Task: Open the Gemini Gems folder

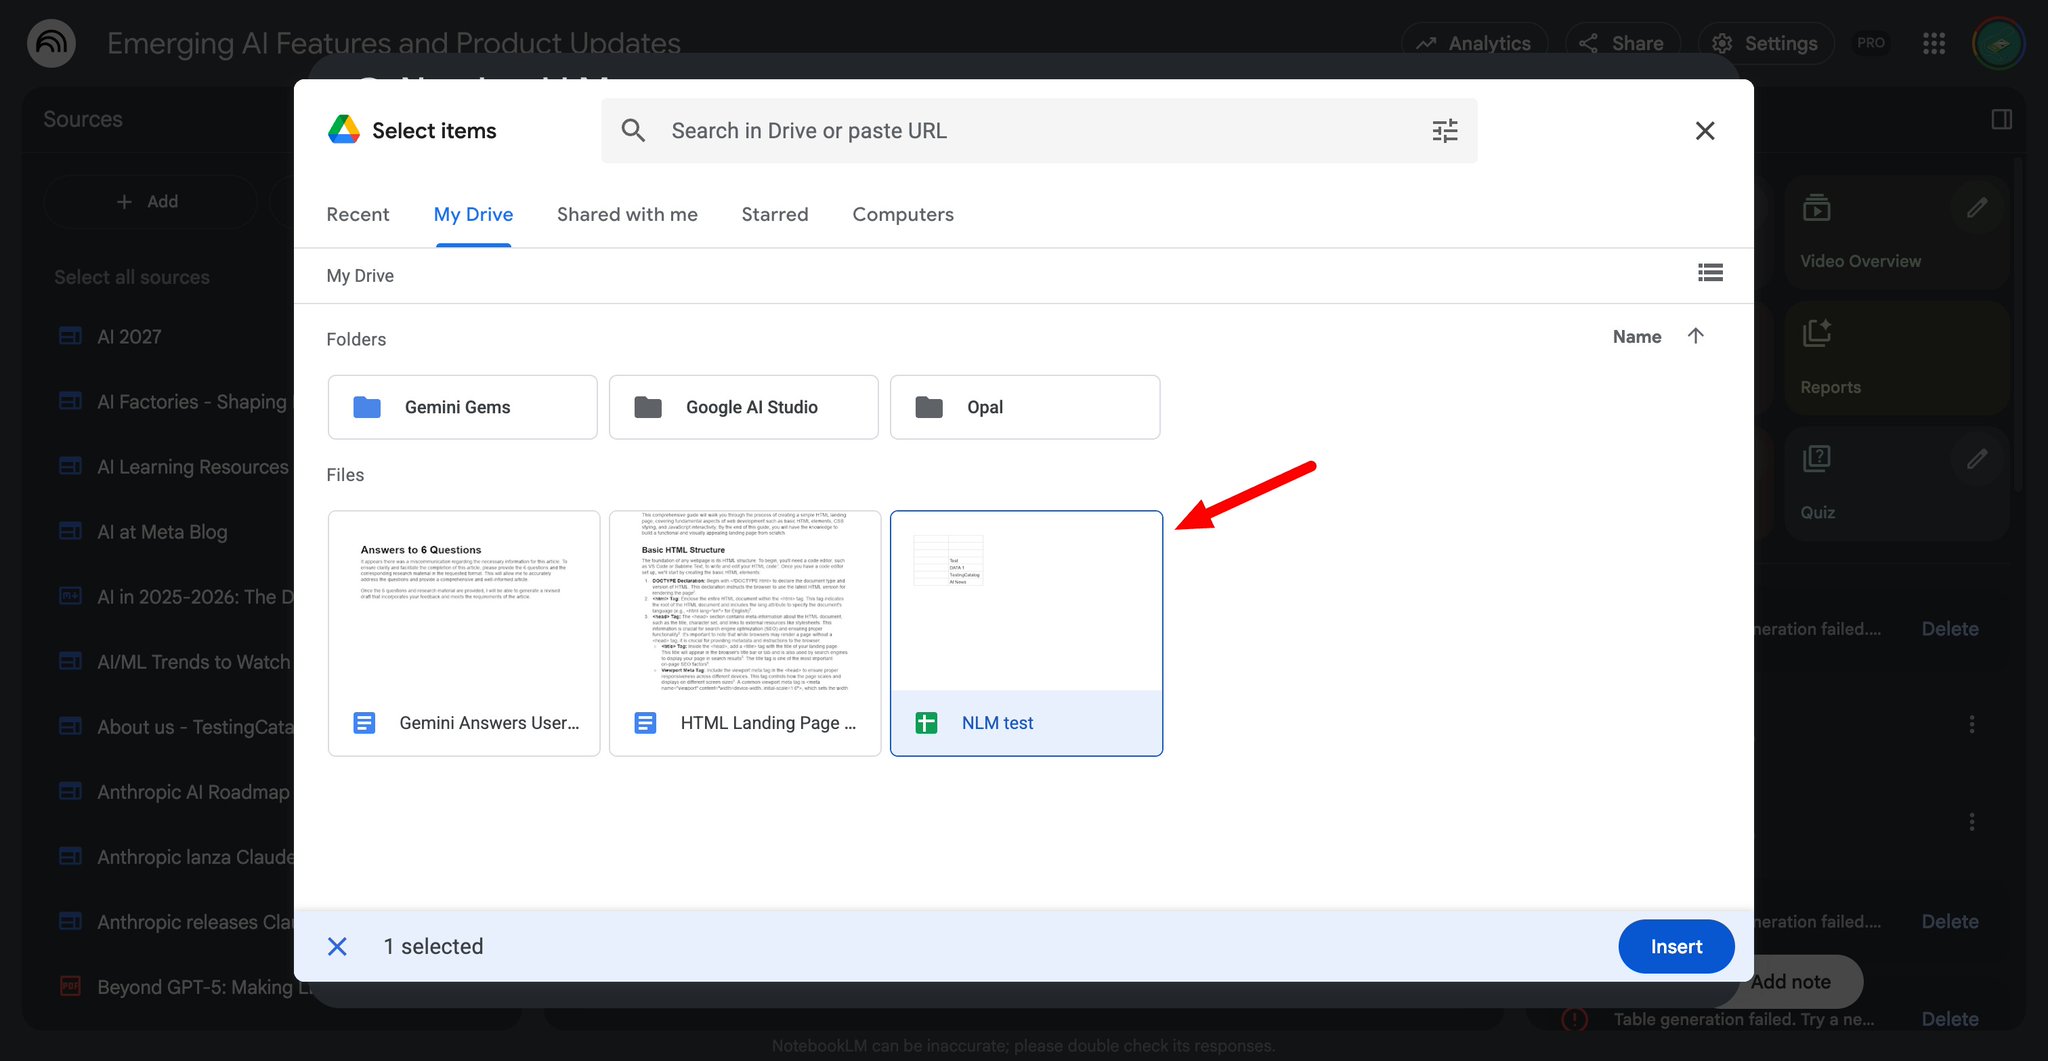Action: (462, 407)
